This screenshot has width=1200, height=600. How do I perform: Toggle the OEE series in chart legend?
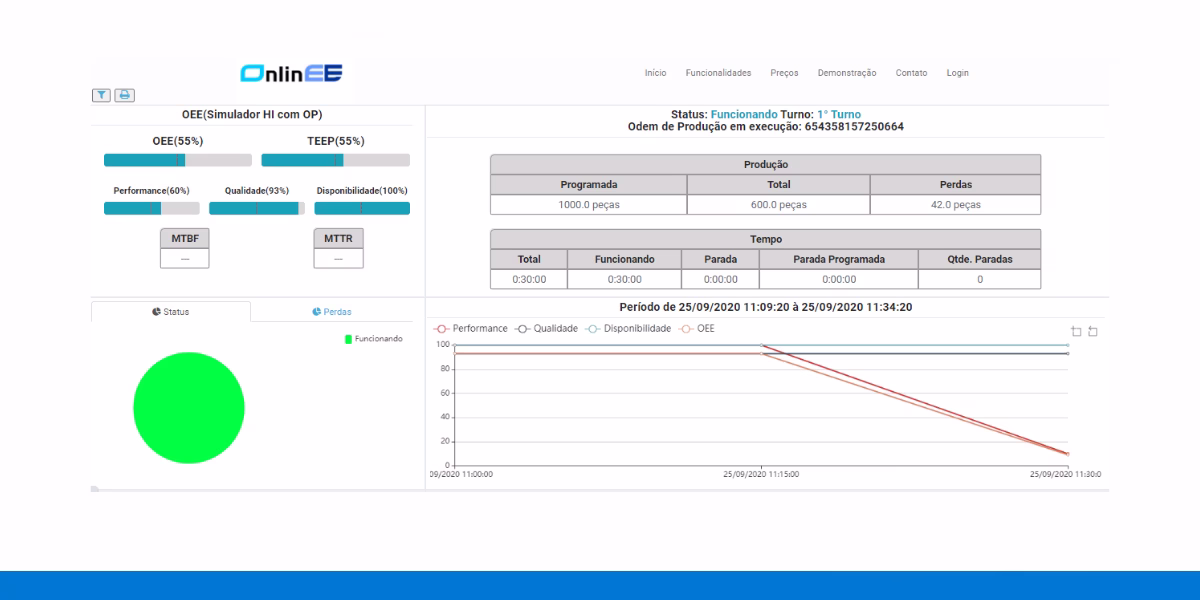(697, 328)
